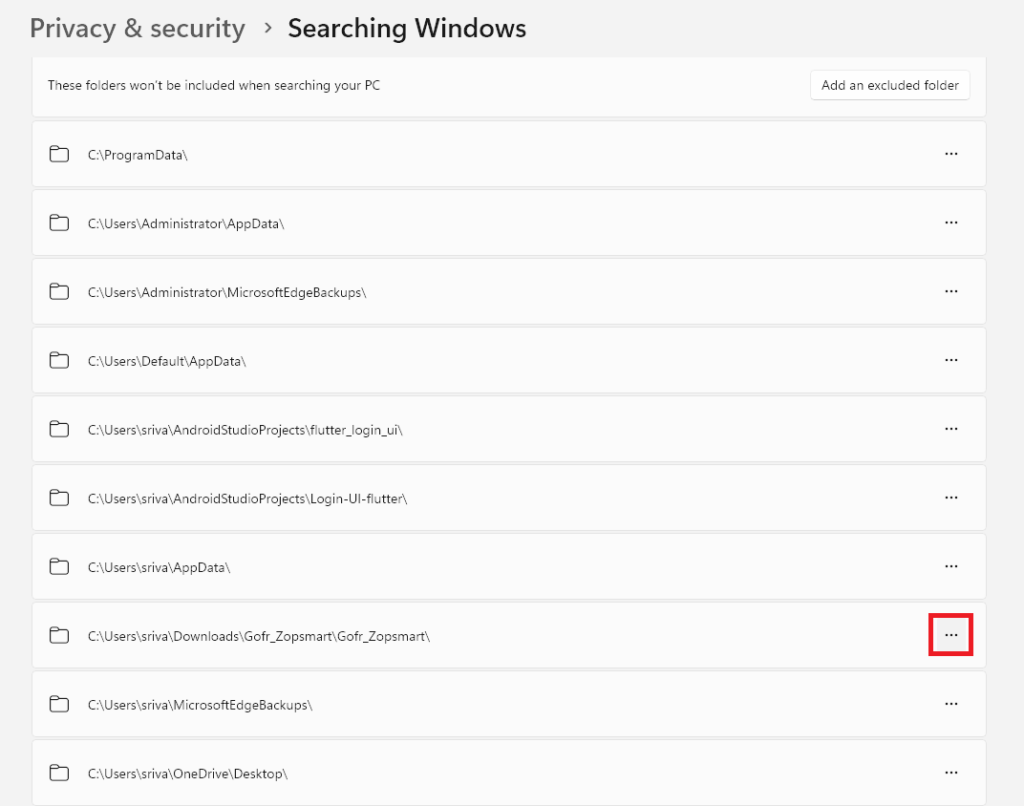The height and width of the screenshot is (806, 1024).
Task: Open more options for sriva\MicrosoftEdgeBackups folder
Action: pyautogui.click(x=951, y=704)
